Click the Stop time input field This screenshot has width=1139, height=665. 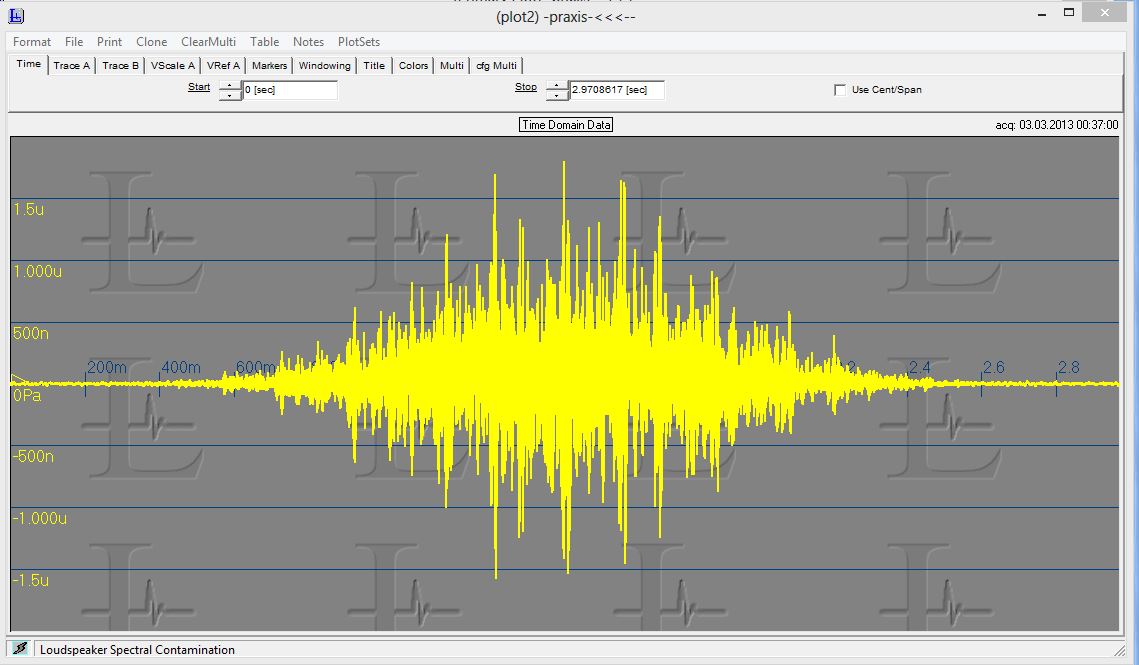click(x=617, y=90)
